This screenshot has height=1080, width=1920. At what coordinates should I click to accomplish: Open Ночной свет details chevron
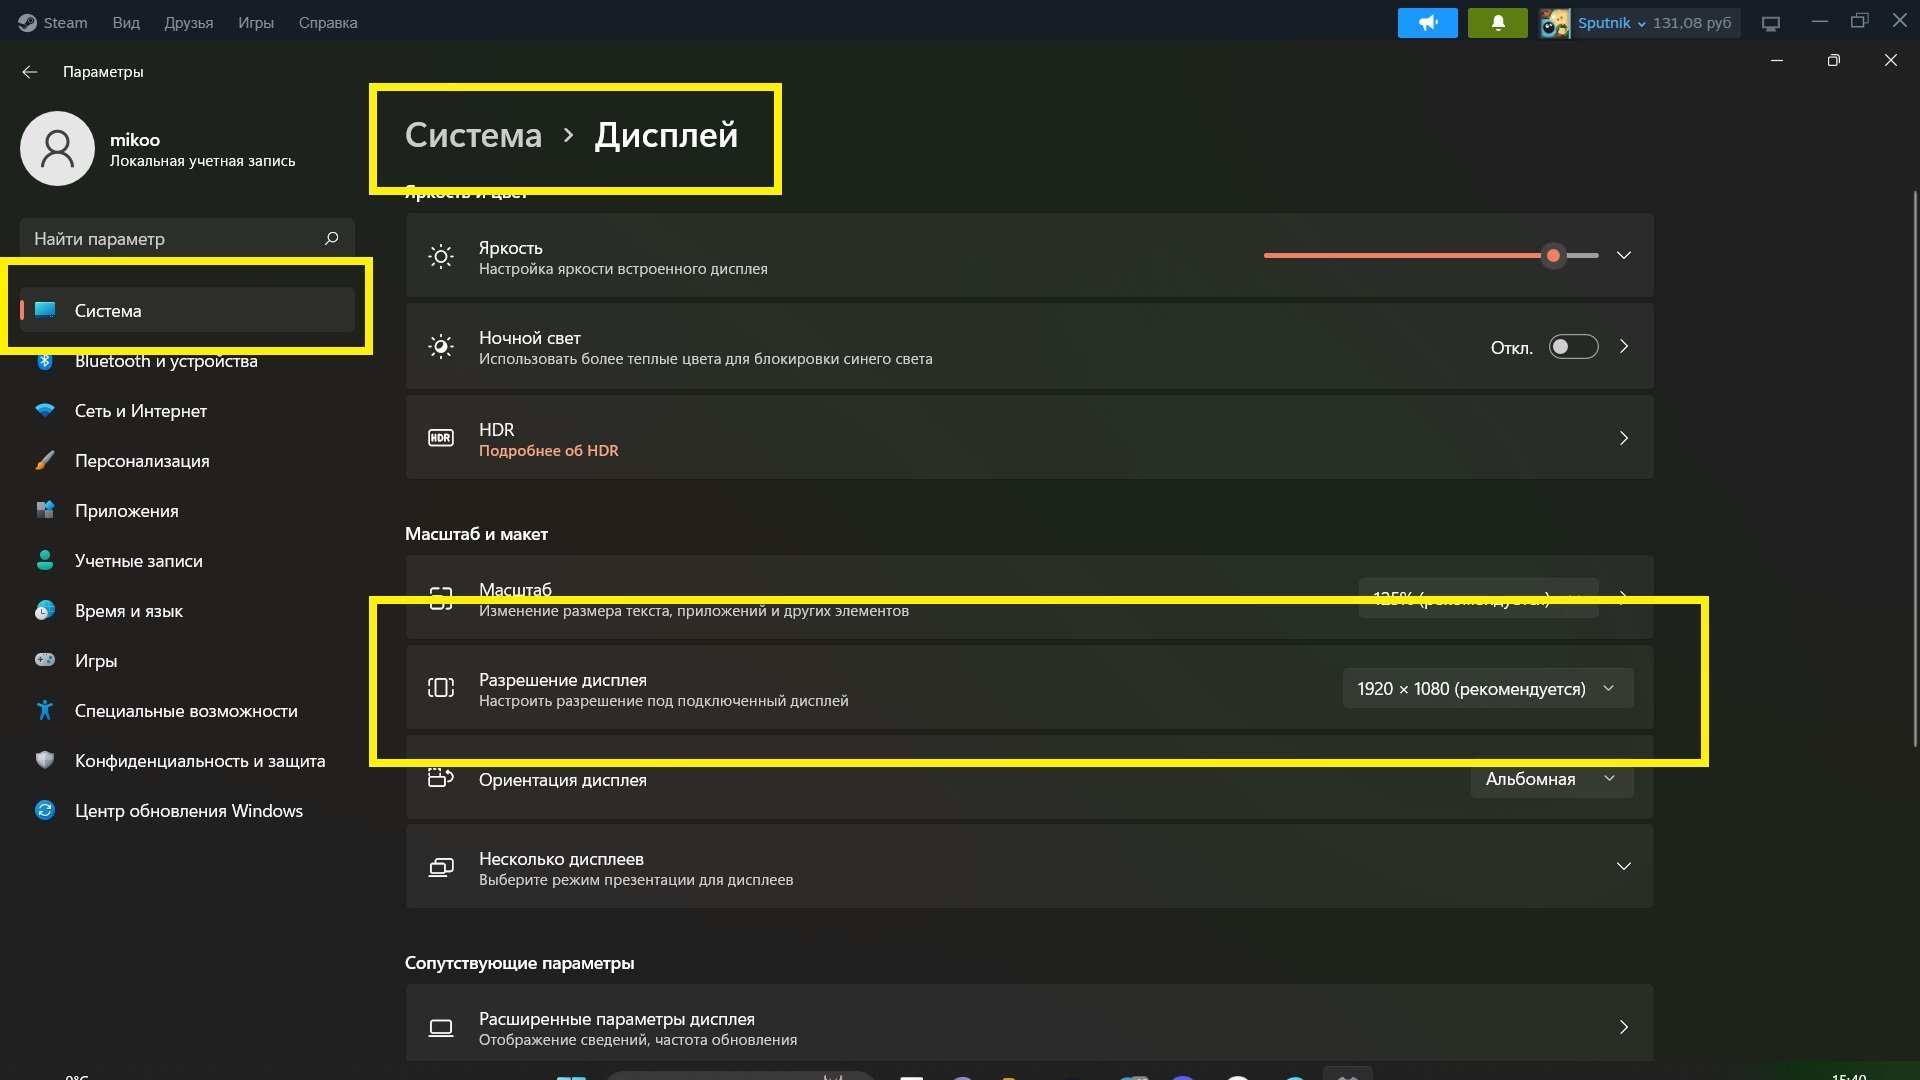tap(1624, 346)
